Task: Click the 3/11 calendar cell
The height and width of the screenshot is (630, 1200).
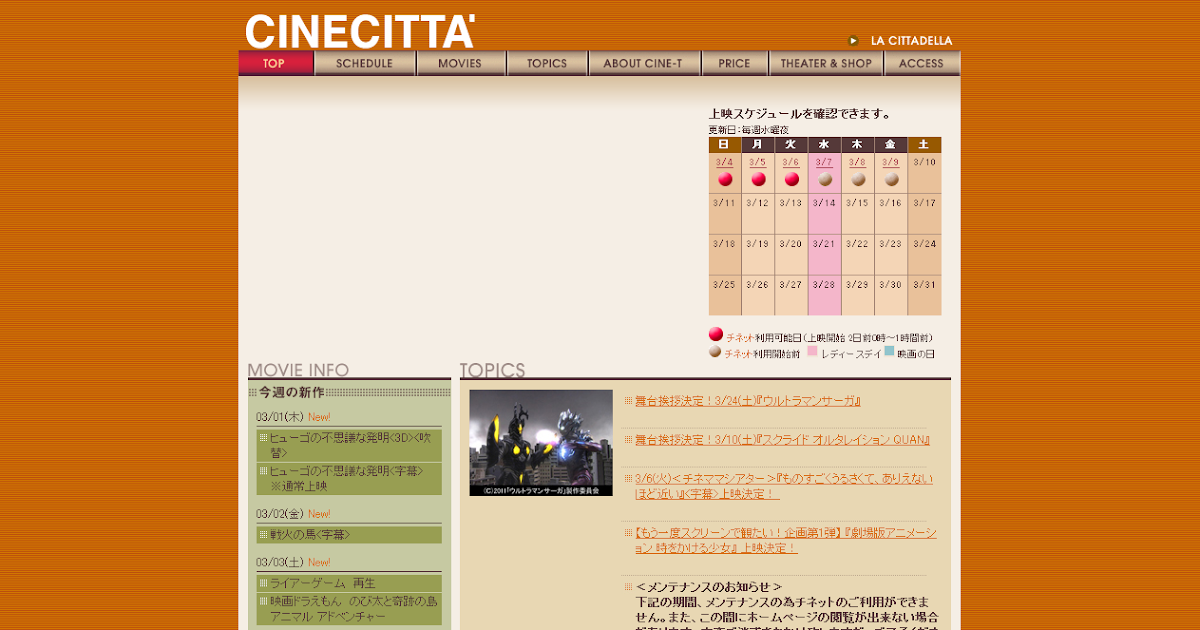Action: (x=725, y=214)
